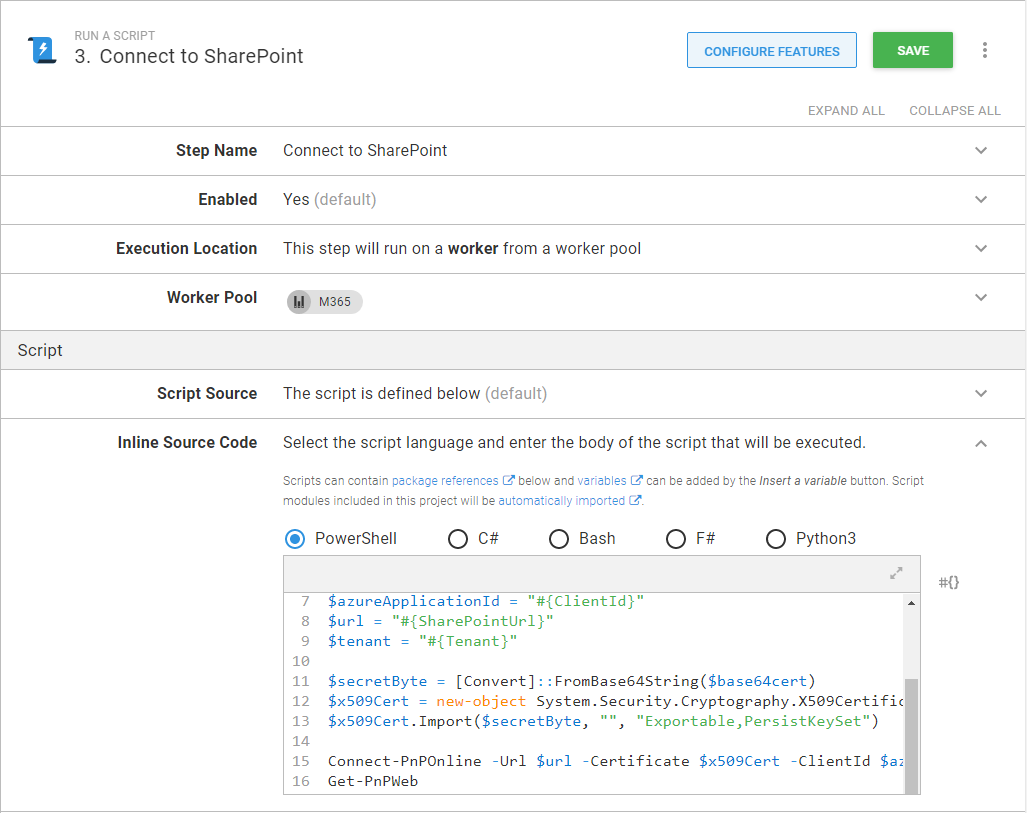The height and width of the screenshot is (813, 1027).
Task: Expand the Step Name section
Action: tap(981, 151)
